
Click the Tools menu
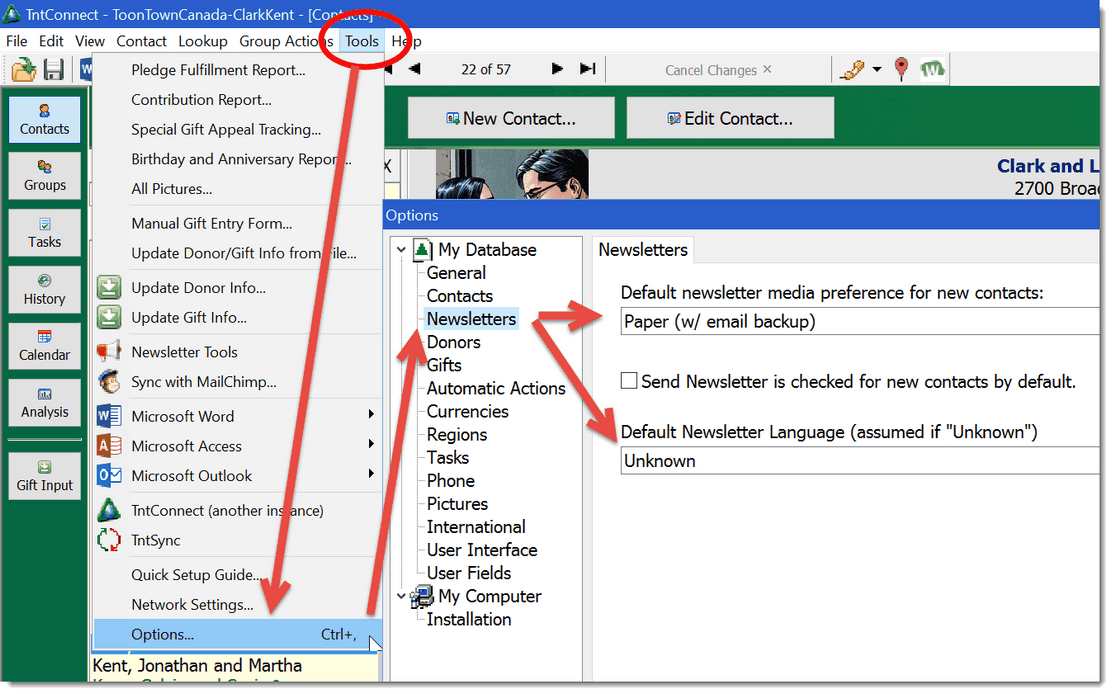pyautogui.click(x=362, y=41)
